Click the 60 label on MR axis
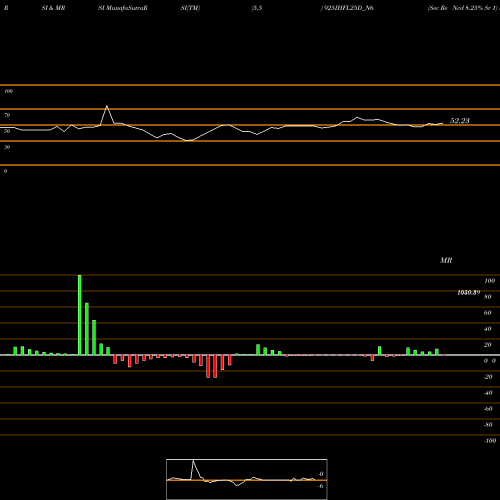 coord(488,313)
